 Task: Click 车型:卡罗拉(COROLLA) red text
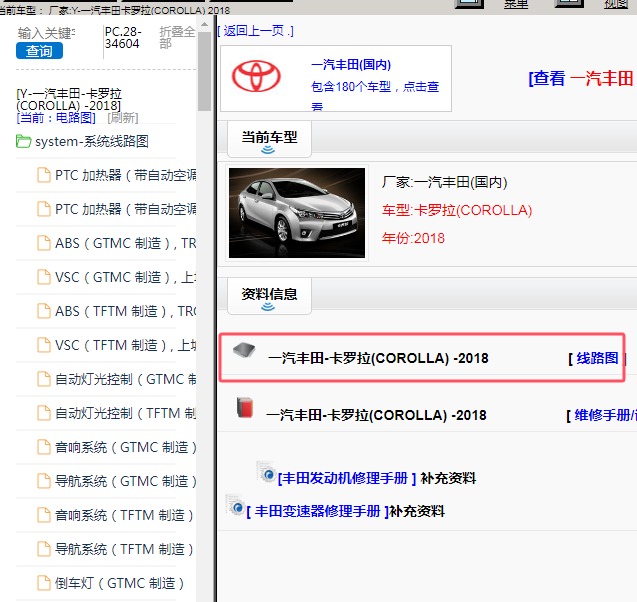point(457,210)
